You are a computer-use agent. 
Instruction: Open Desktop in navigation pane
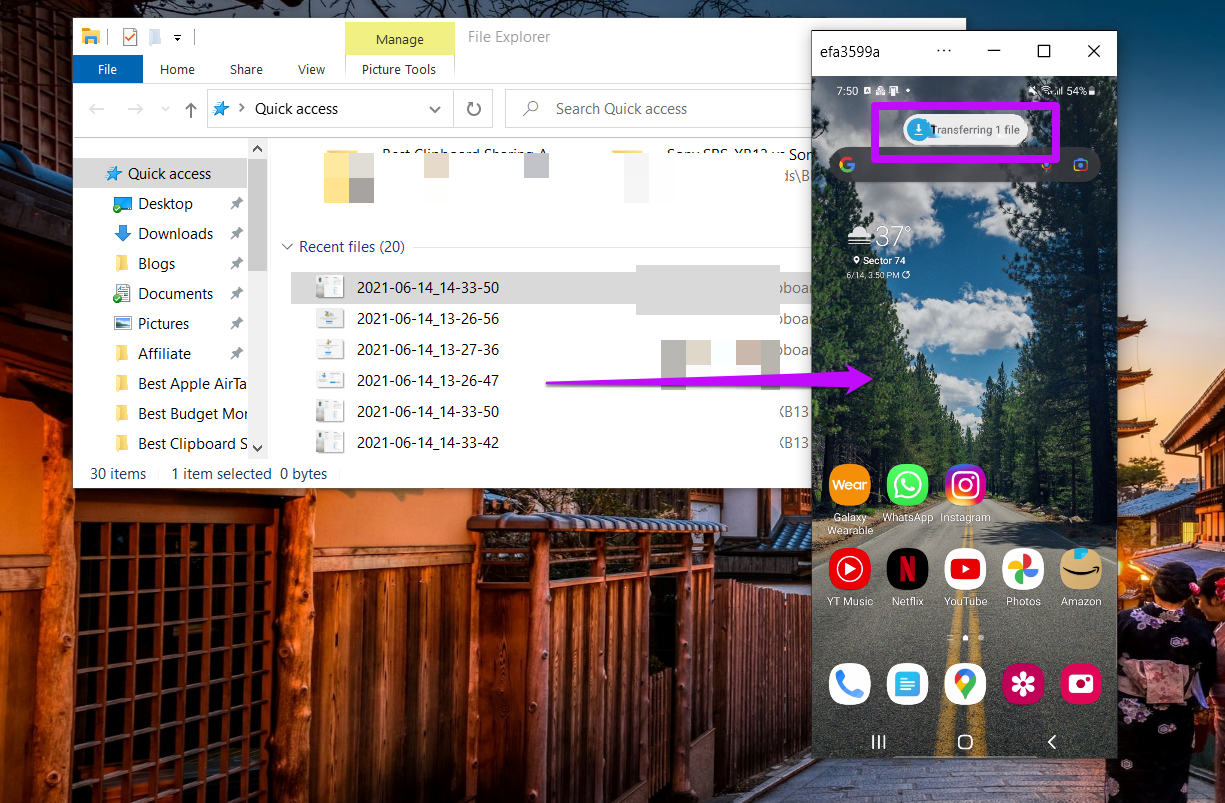pos(165,203)
